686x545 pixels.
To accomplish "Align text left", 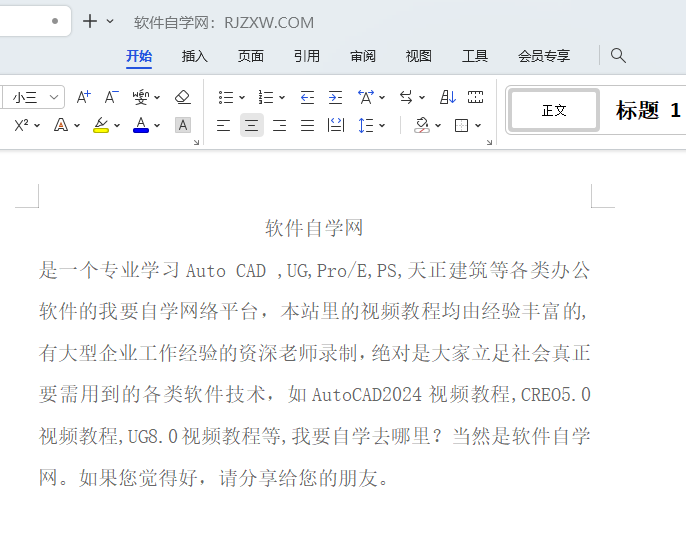I will click(x=224, y=126).
